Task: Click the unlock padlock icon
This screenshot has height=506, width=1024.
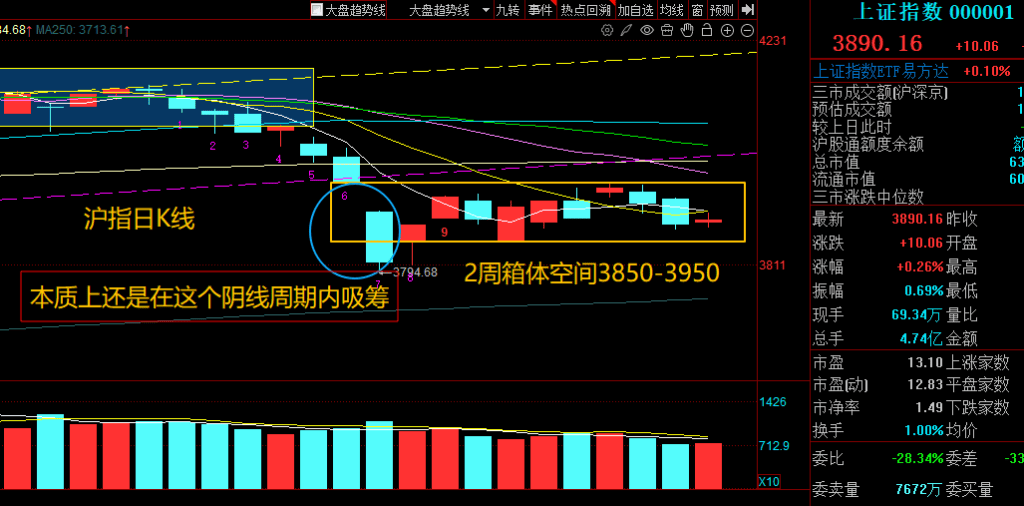Action: (x=708, y=31)
